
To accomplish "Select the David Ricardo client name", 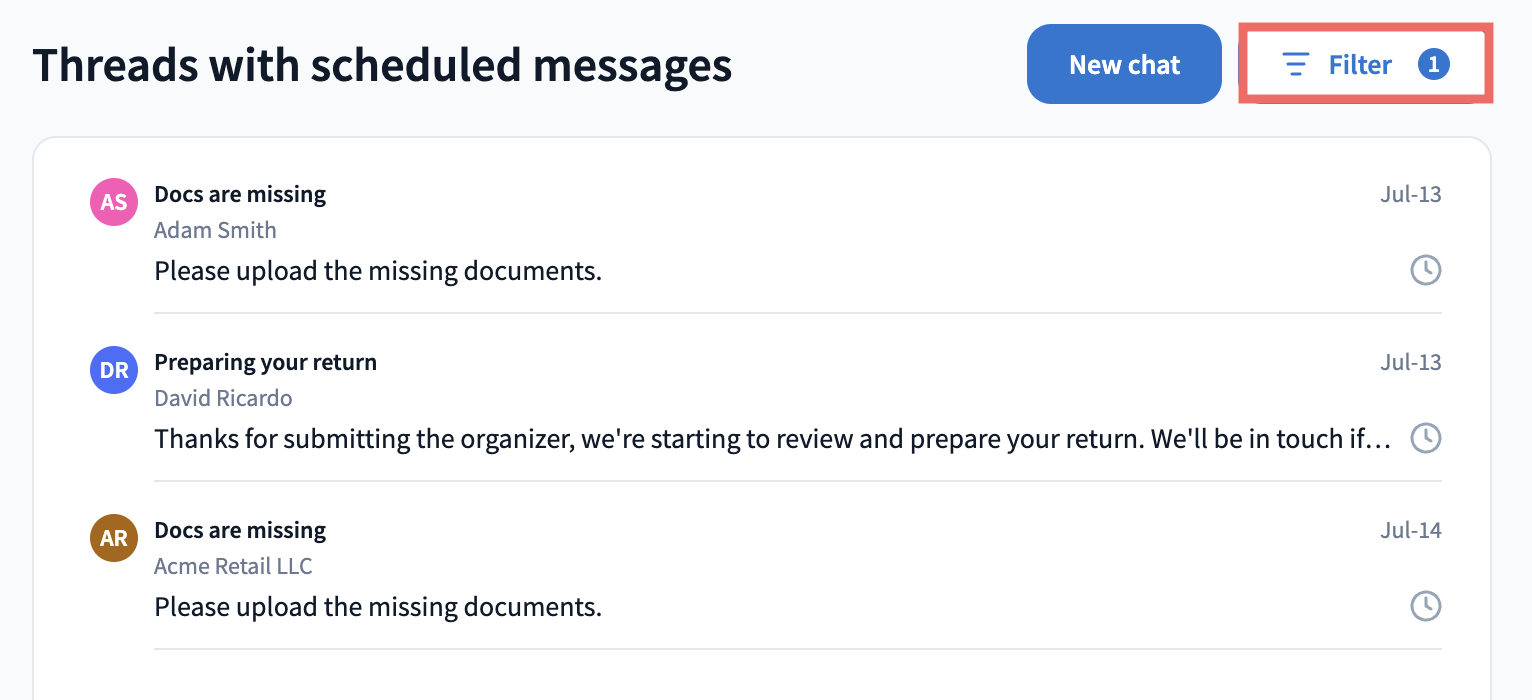I will pyautogui.click(x=223, y=398).
